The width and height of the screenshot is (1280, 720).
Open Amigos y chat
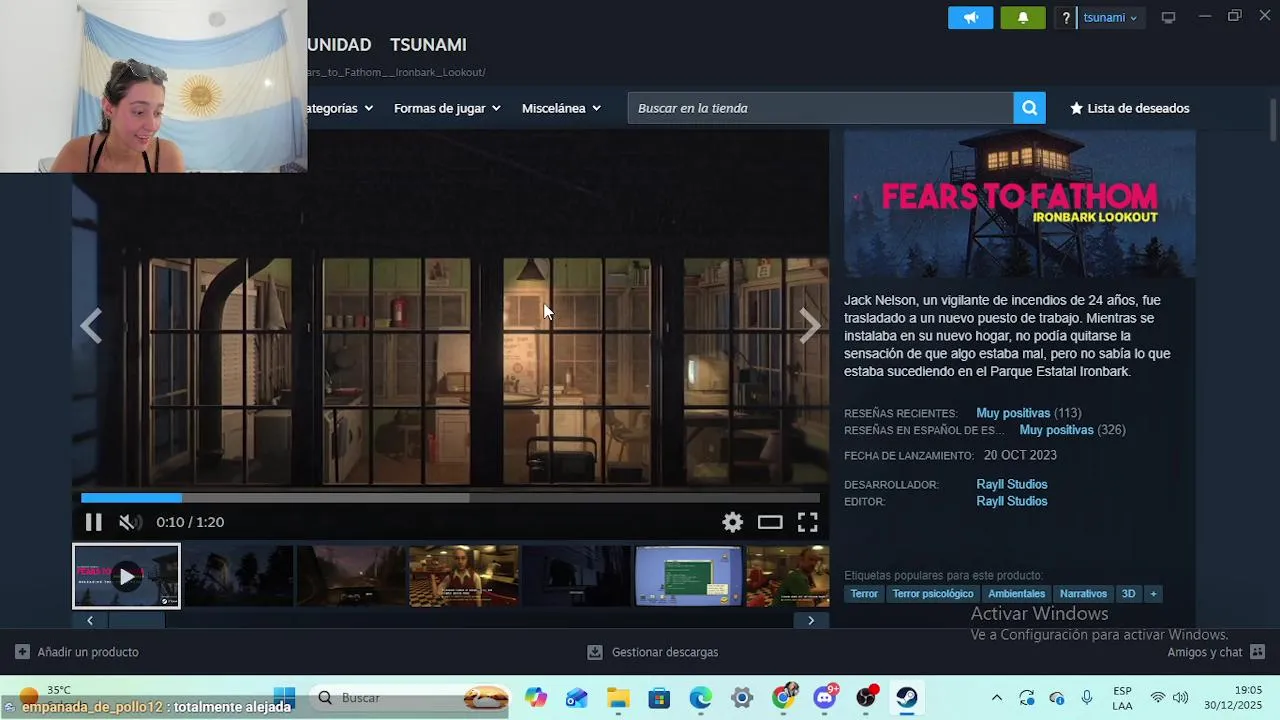[1216, 652]
